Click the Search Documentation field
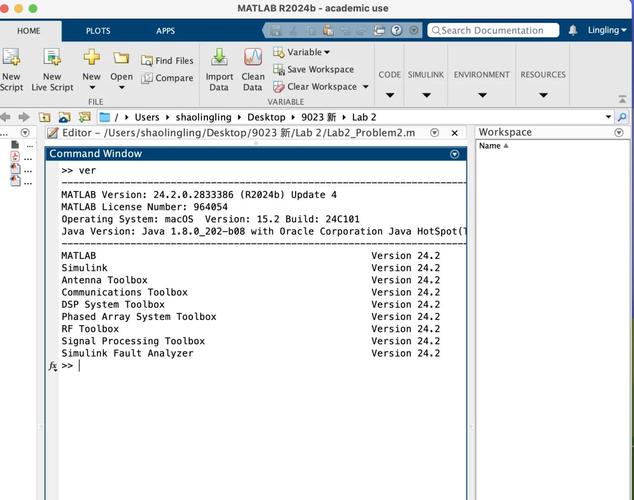634x500 pixels. pos(493,30)
